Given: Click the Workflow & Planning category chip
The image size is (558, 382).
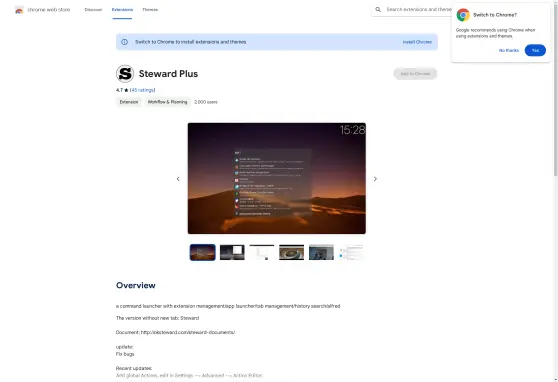Looking at the screenshot, I should (x=167, y=102).
